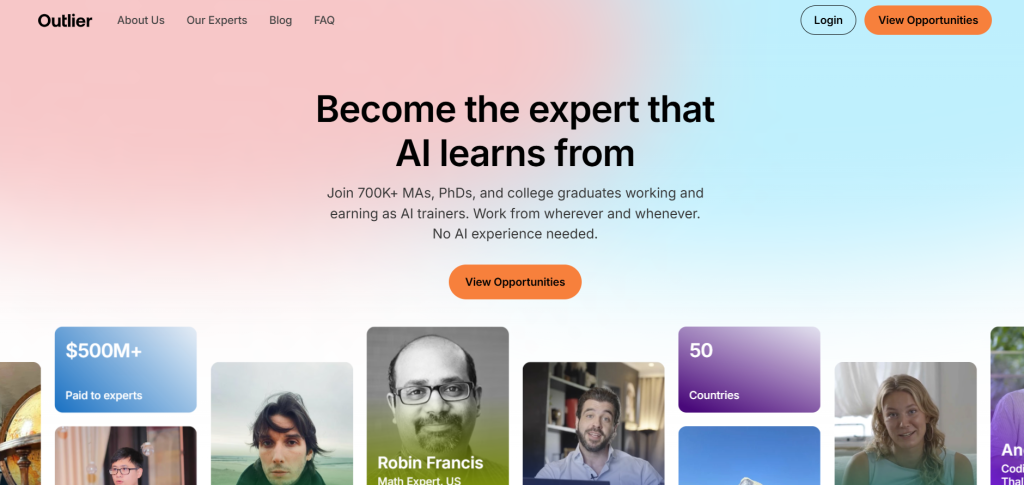Click the Robin Francis name label
Image resolution: width=1024 pixels, height=485 pixels.
coord(430,463)
